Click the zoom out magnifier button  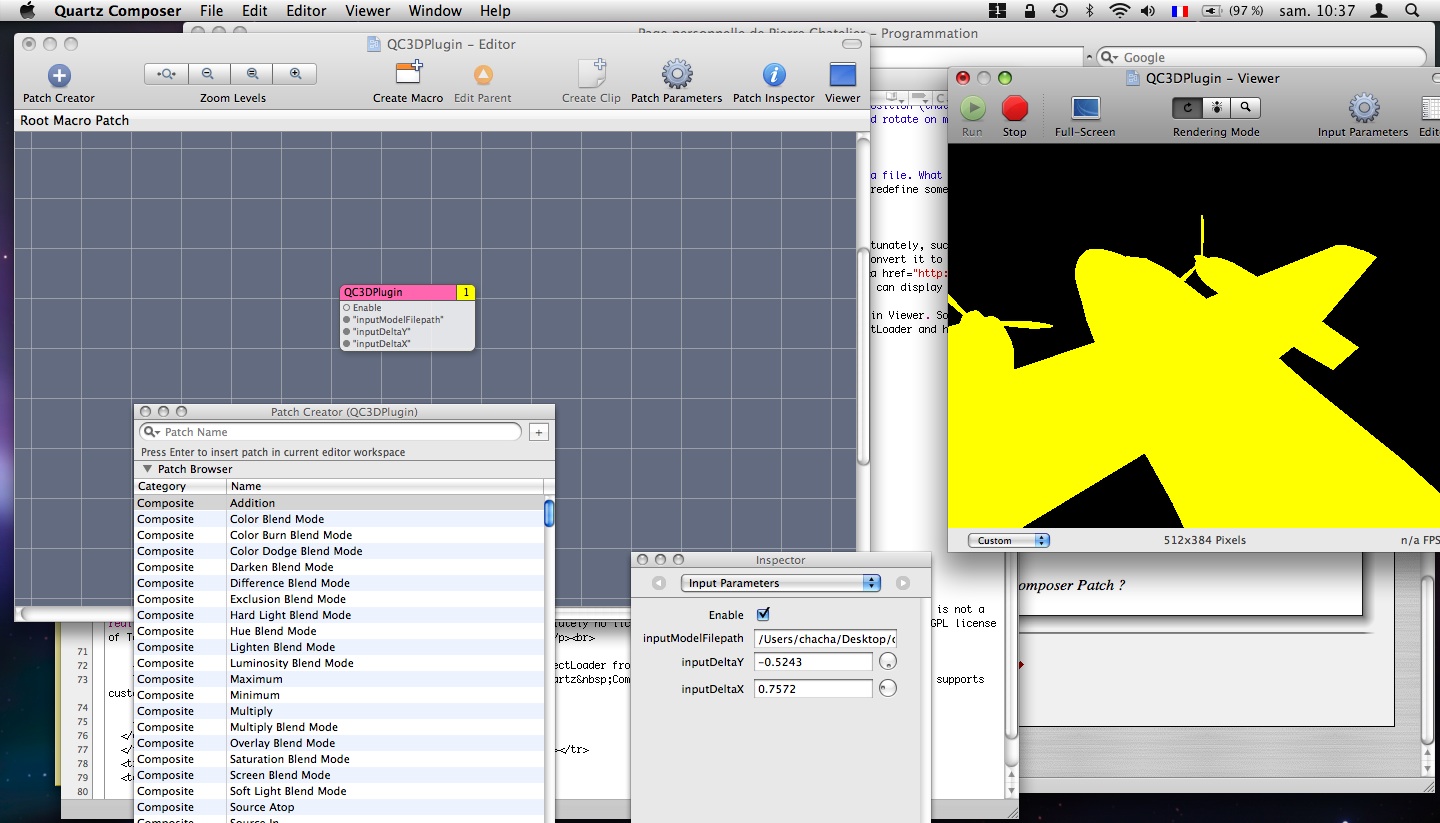[208, 74]
